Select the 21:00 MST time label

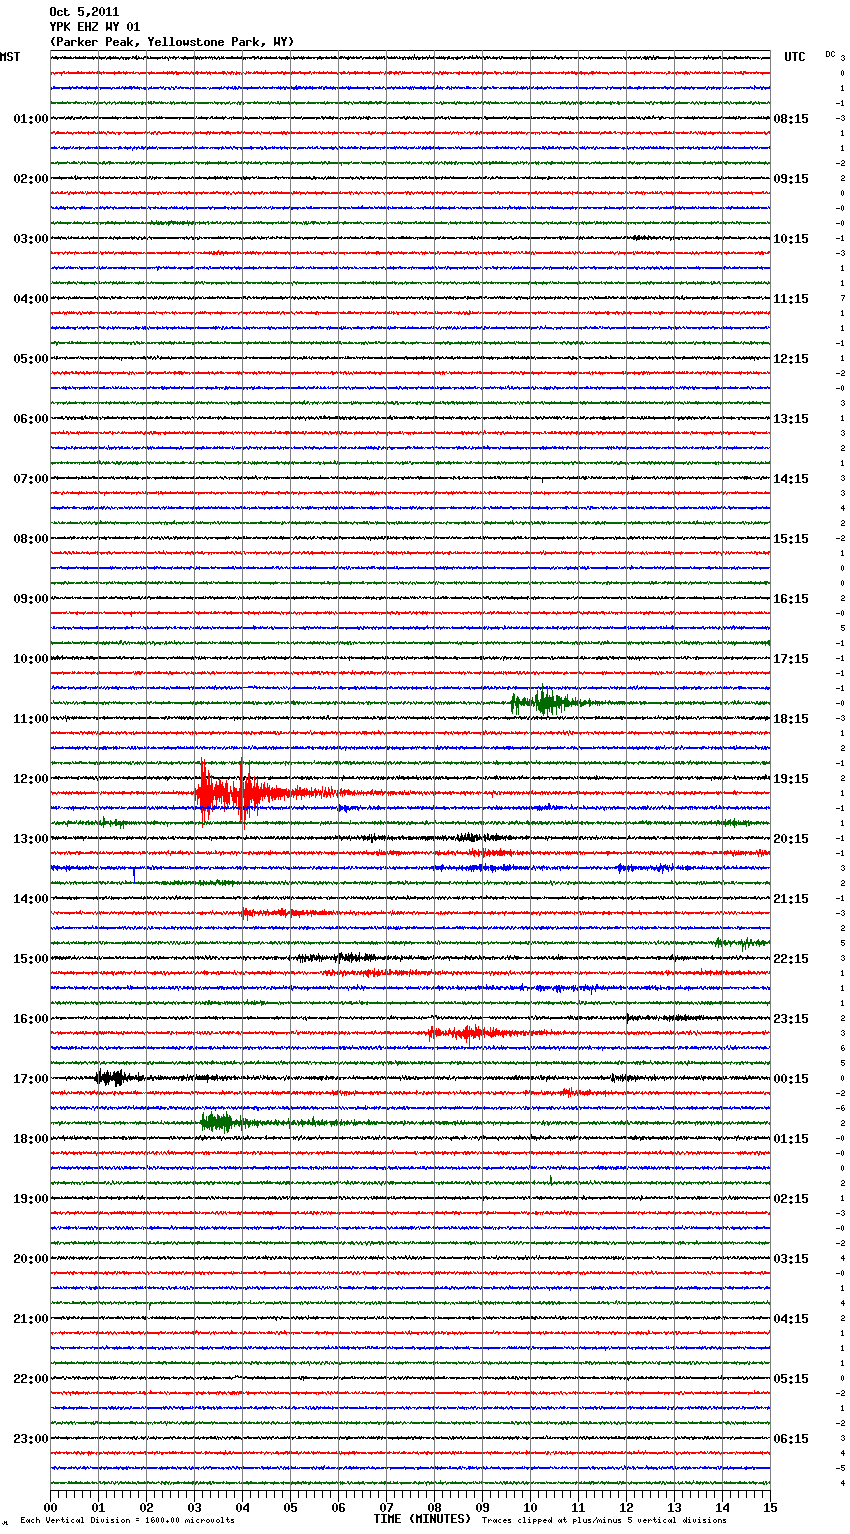coord(31,1319)
